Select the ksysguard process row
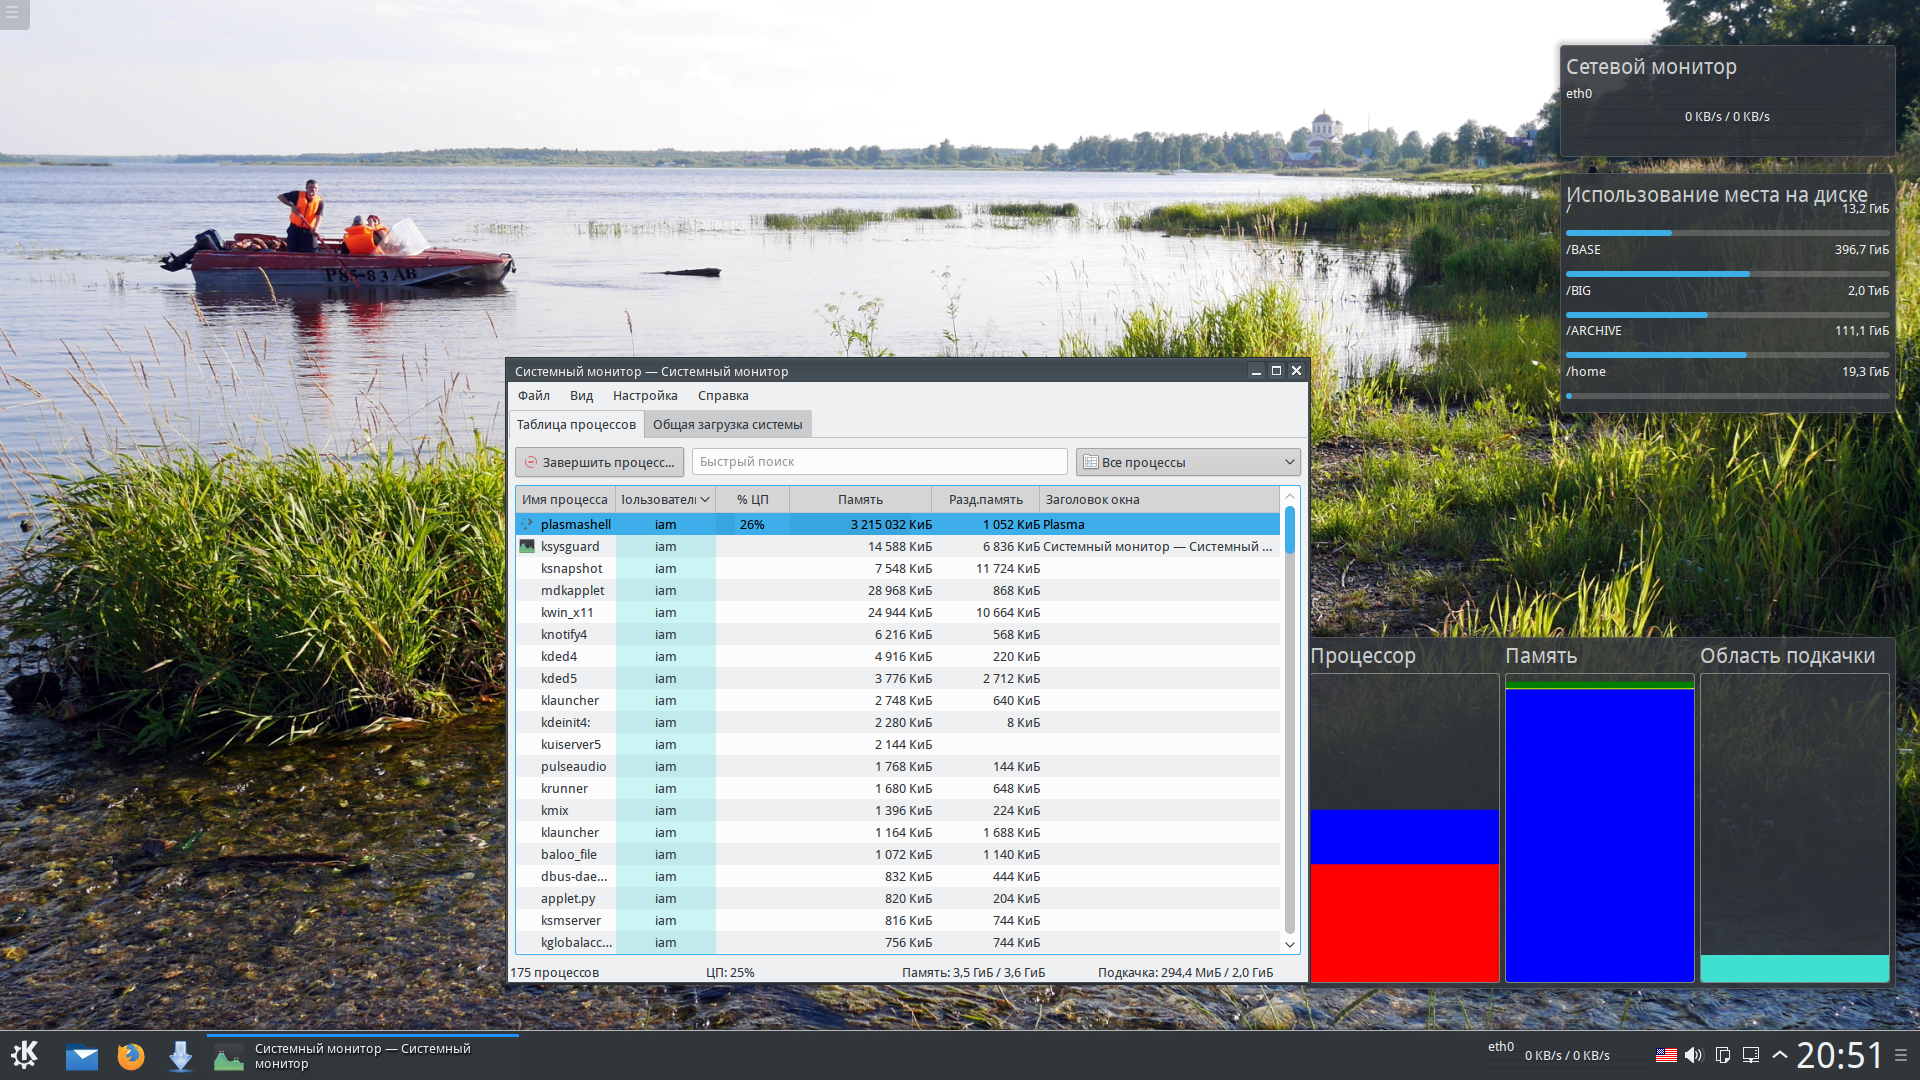Image resolution: width=1920 pixels, height=1080 pixels. pos(570,547)
